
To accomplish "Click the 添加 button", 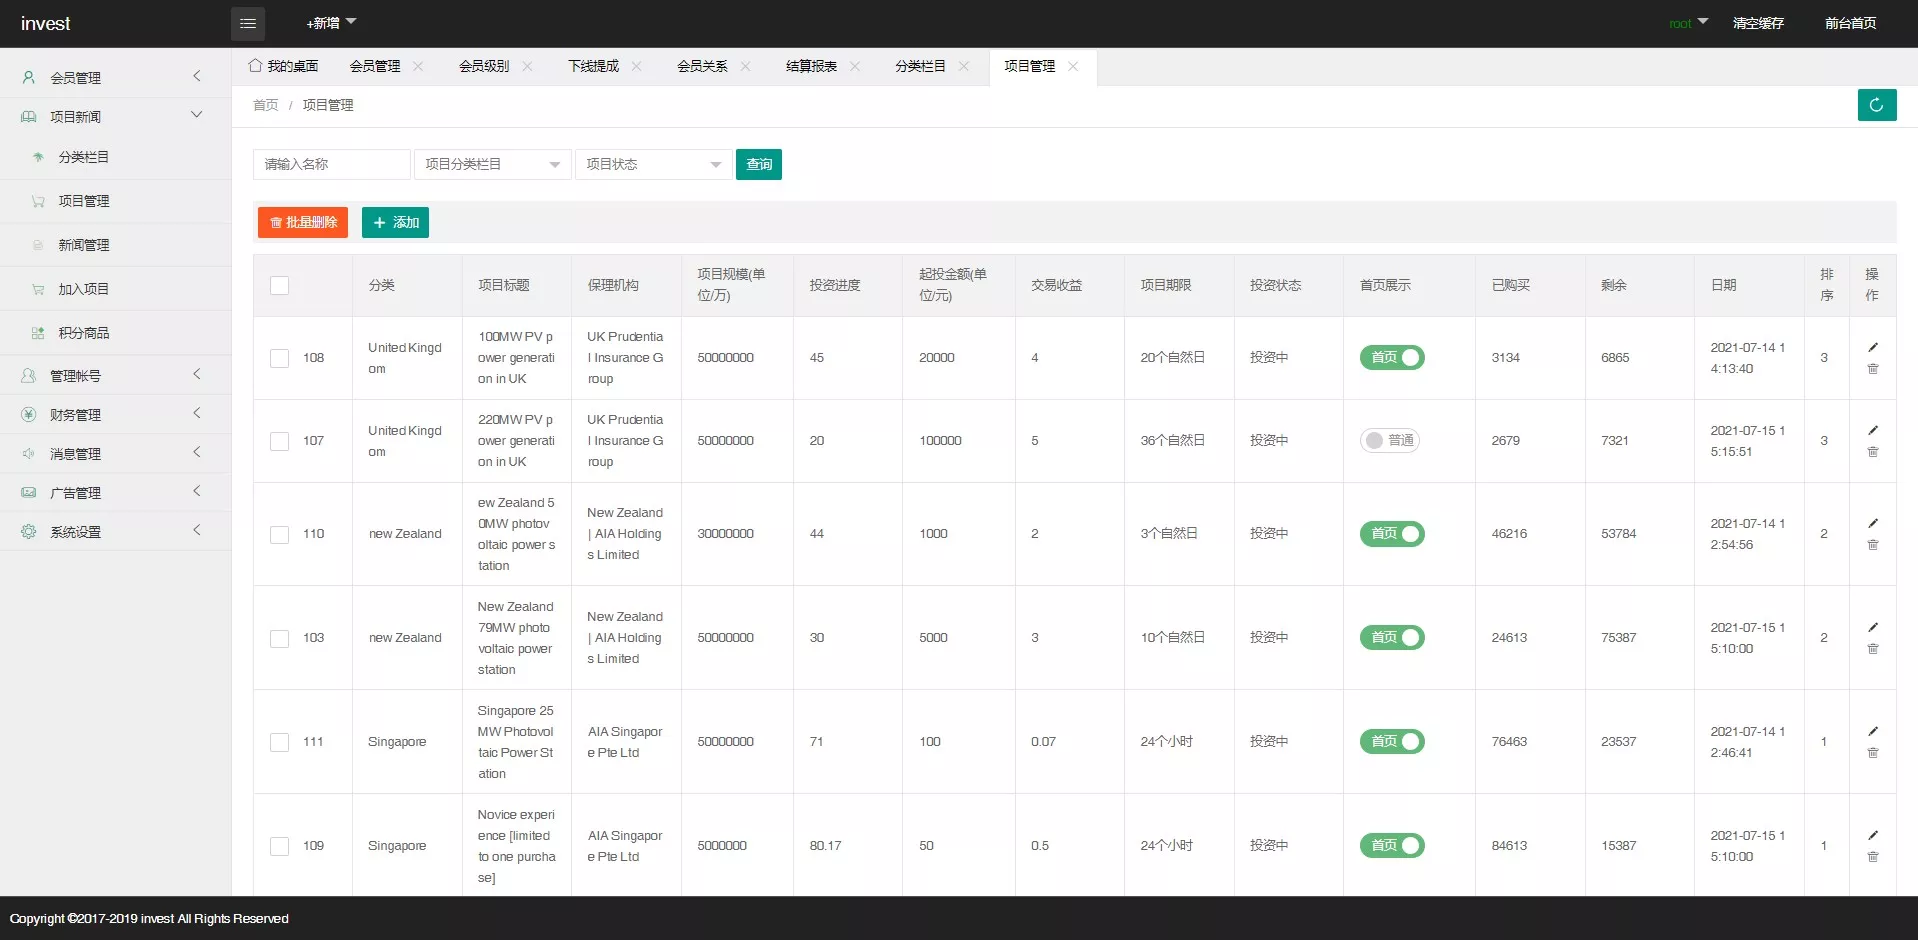I will (x=395, y=222).
